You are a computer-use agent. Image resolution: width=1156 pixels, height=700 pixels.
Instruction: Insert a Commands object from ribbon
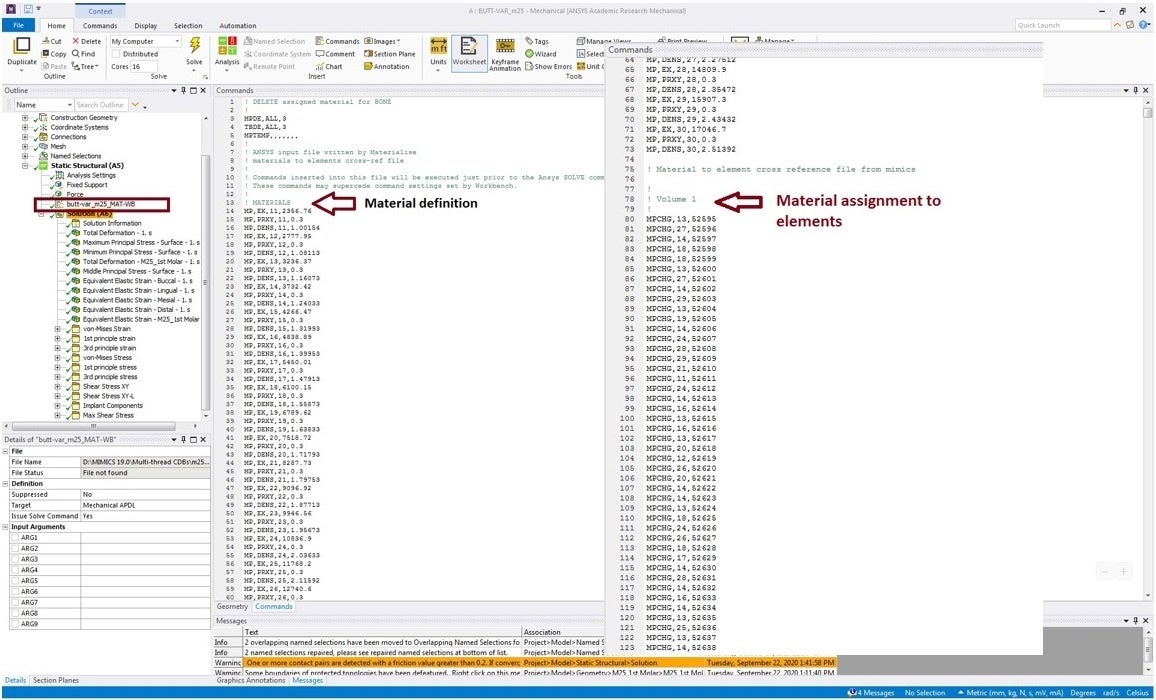[x=337, y=41]
